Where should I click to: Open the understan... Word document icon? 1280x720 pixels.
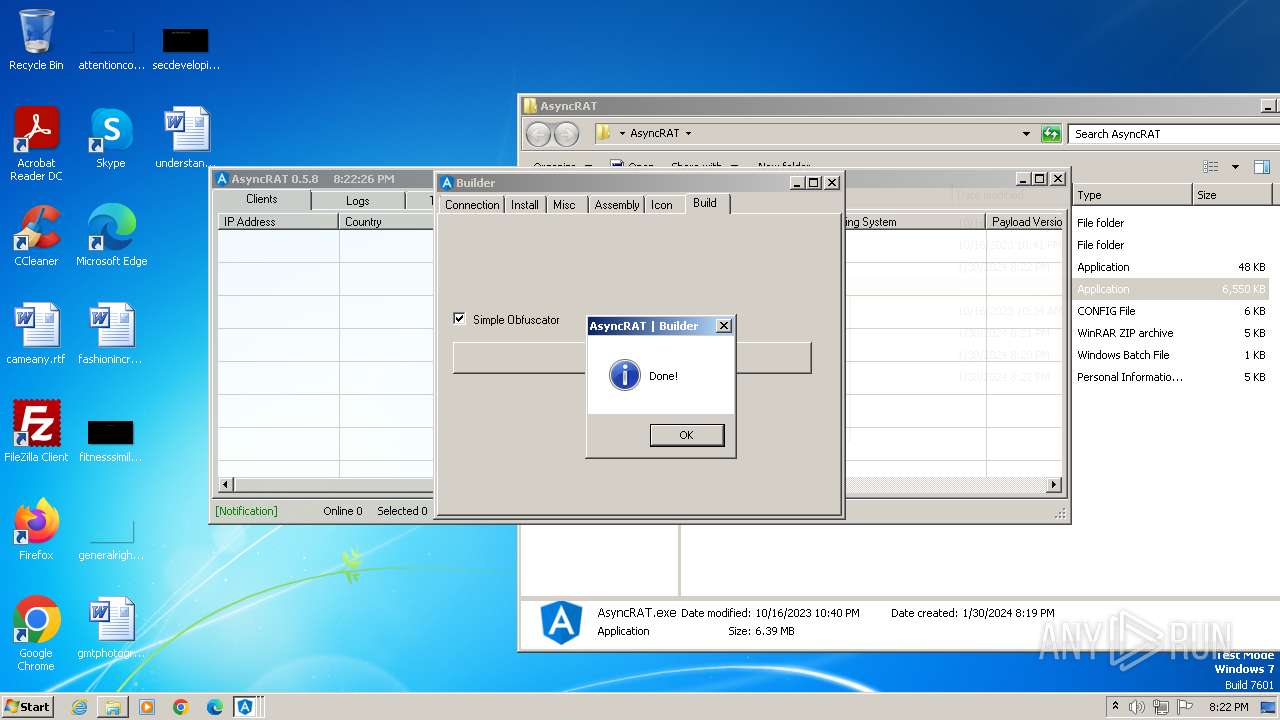pos(186,138)
